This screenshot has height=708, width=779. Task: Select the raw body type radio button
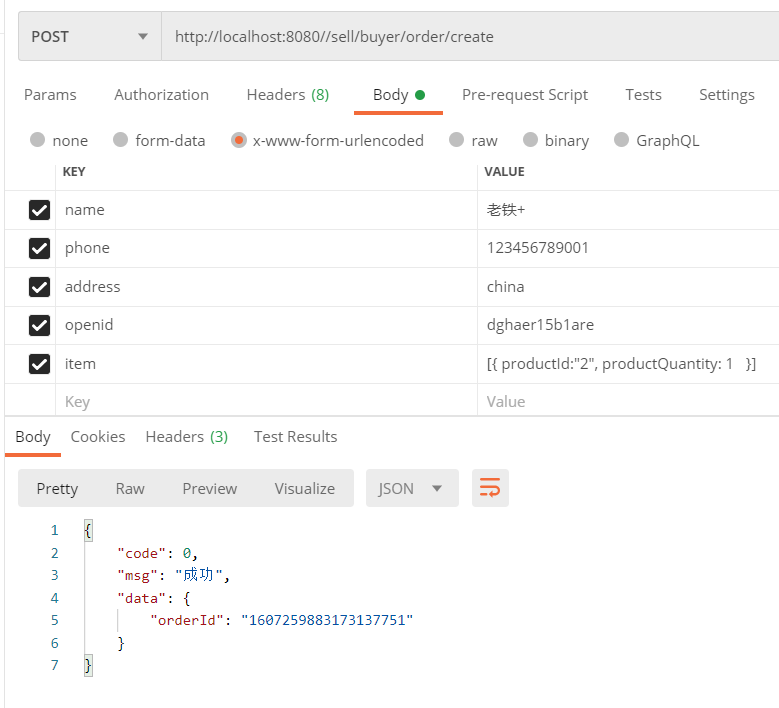(456, 140)
